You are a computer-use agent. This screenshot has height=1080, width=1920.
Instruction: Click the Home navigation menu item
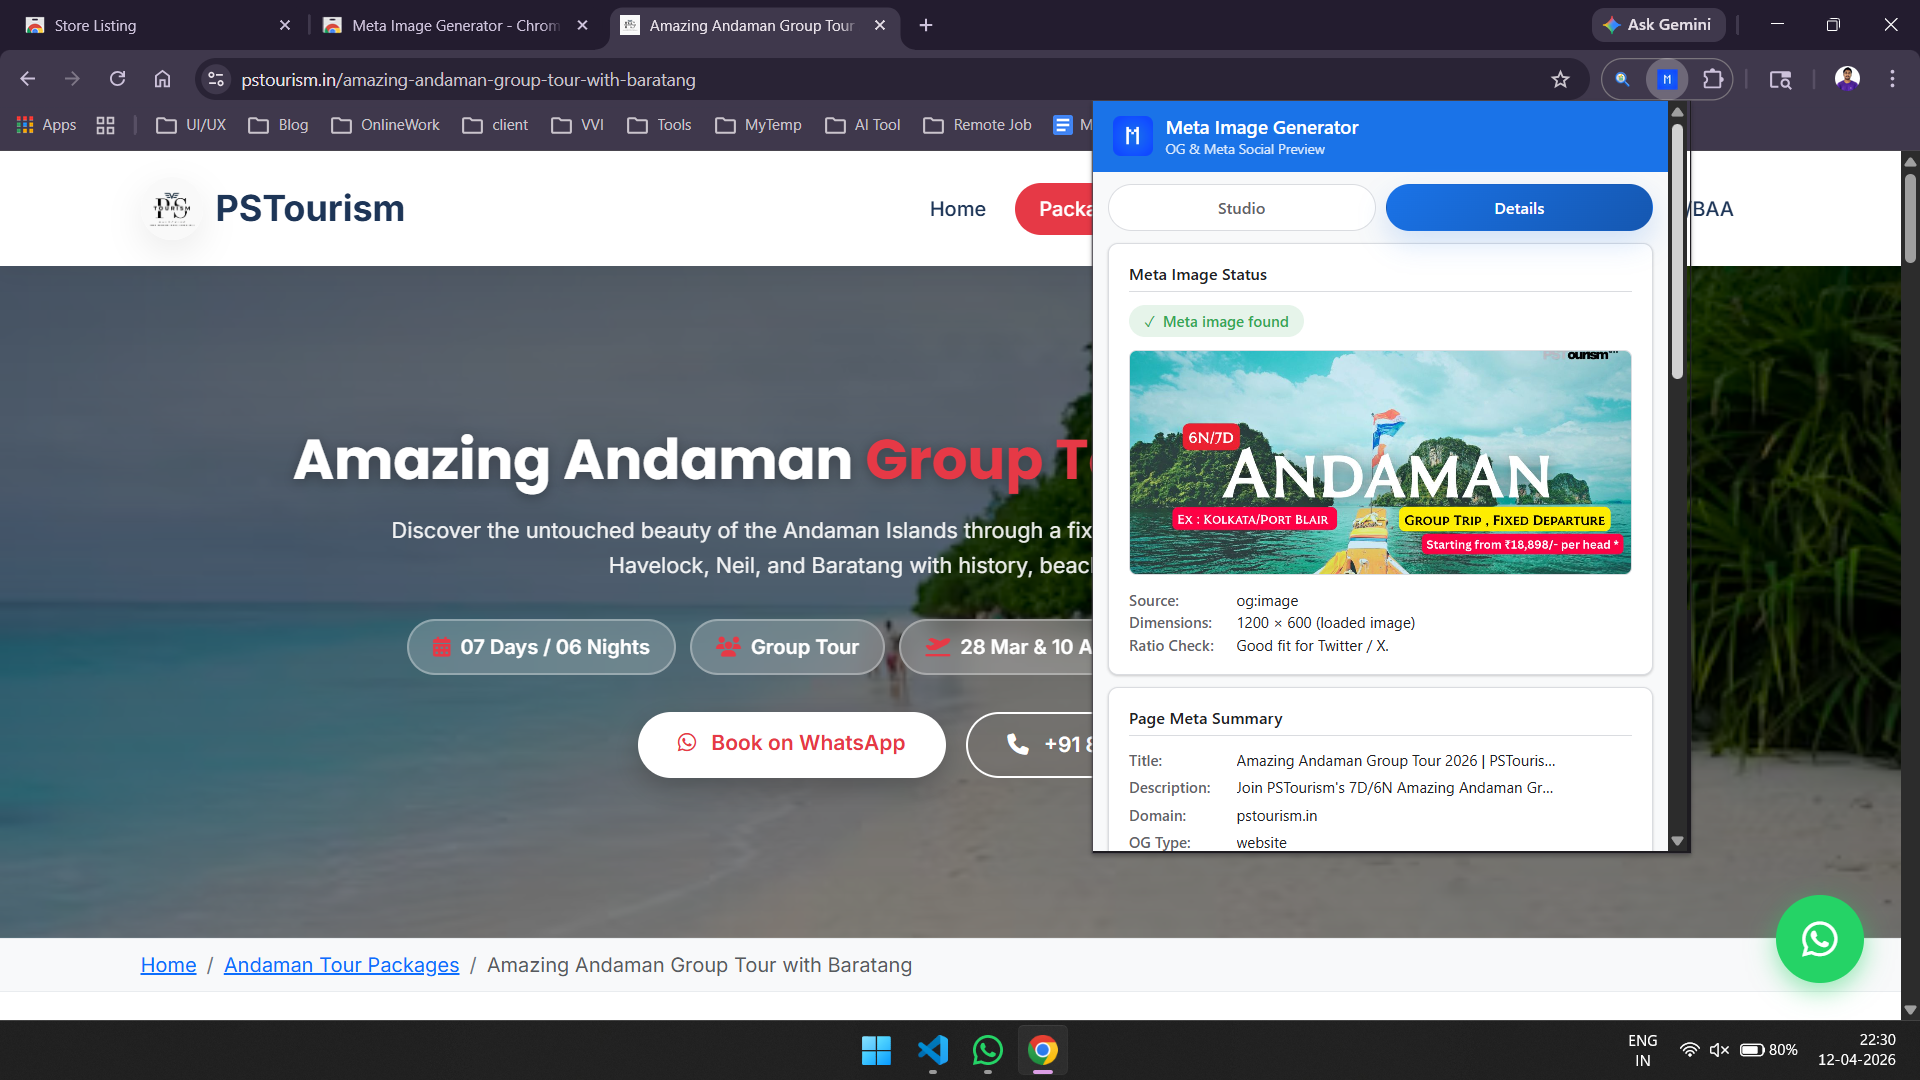[957, 209]
